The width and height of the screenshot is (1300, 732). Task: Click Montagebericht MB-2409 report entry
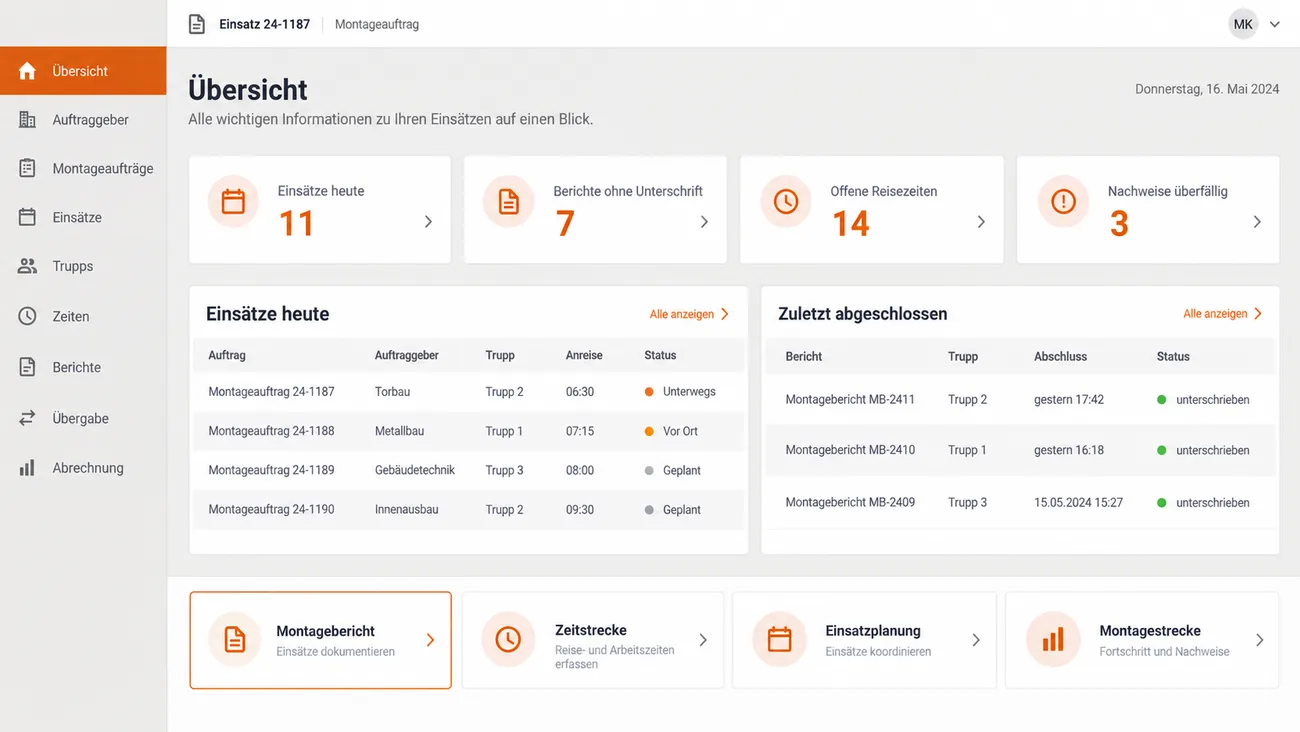click(x=850, y=502)
